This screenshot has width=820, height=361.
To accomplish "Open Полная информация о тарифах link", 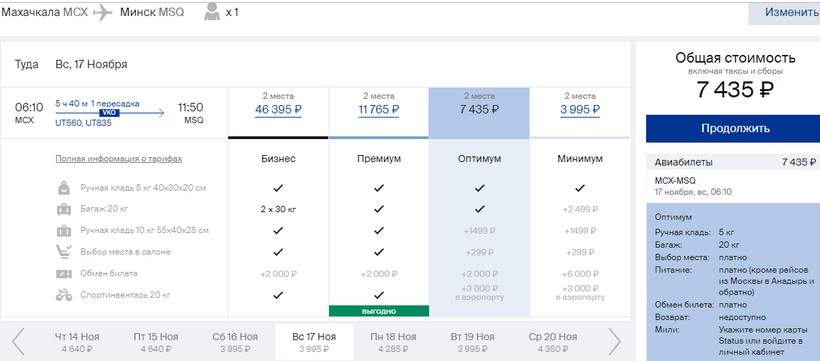I will (x=119, y=159).
